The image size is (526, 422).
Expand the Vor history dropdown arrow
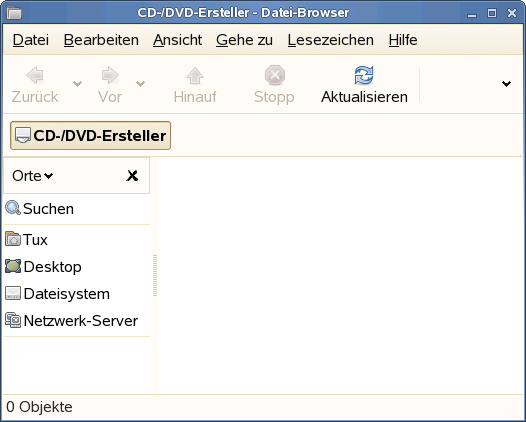pyautogui.click(x=141, y=84)
